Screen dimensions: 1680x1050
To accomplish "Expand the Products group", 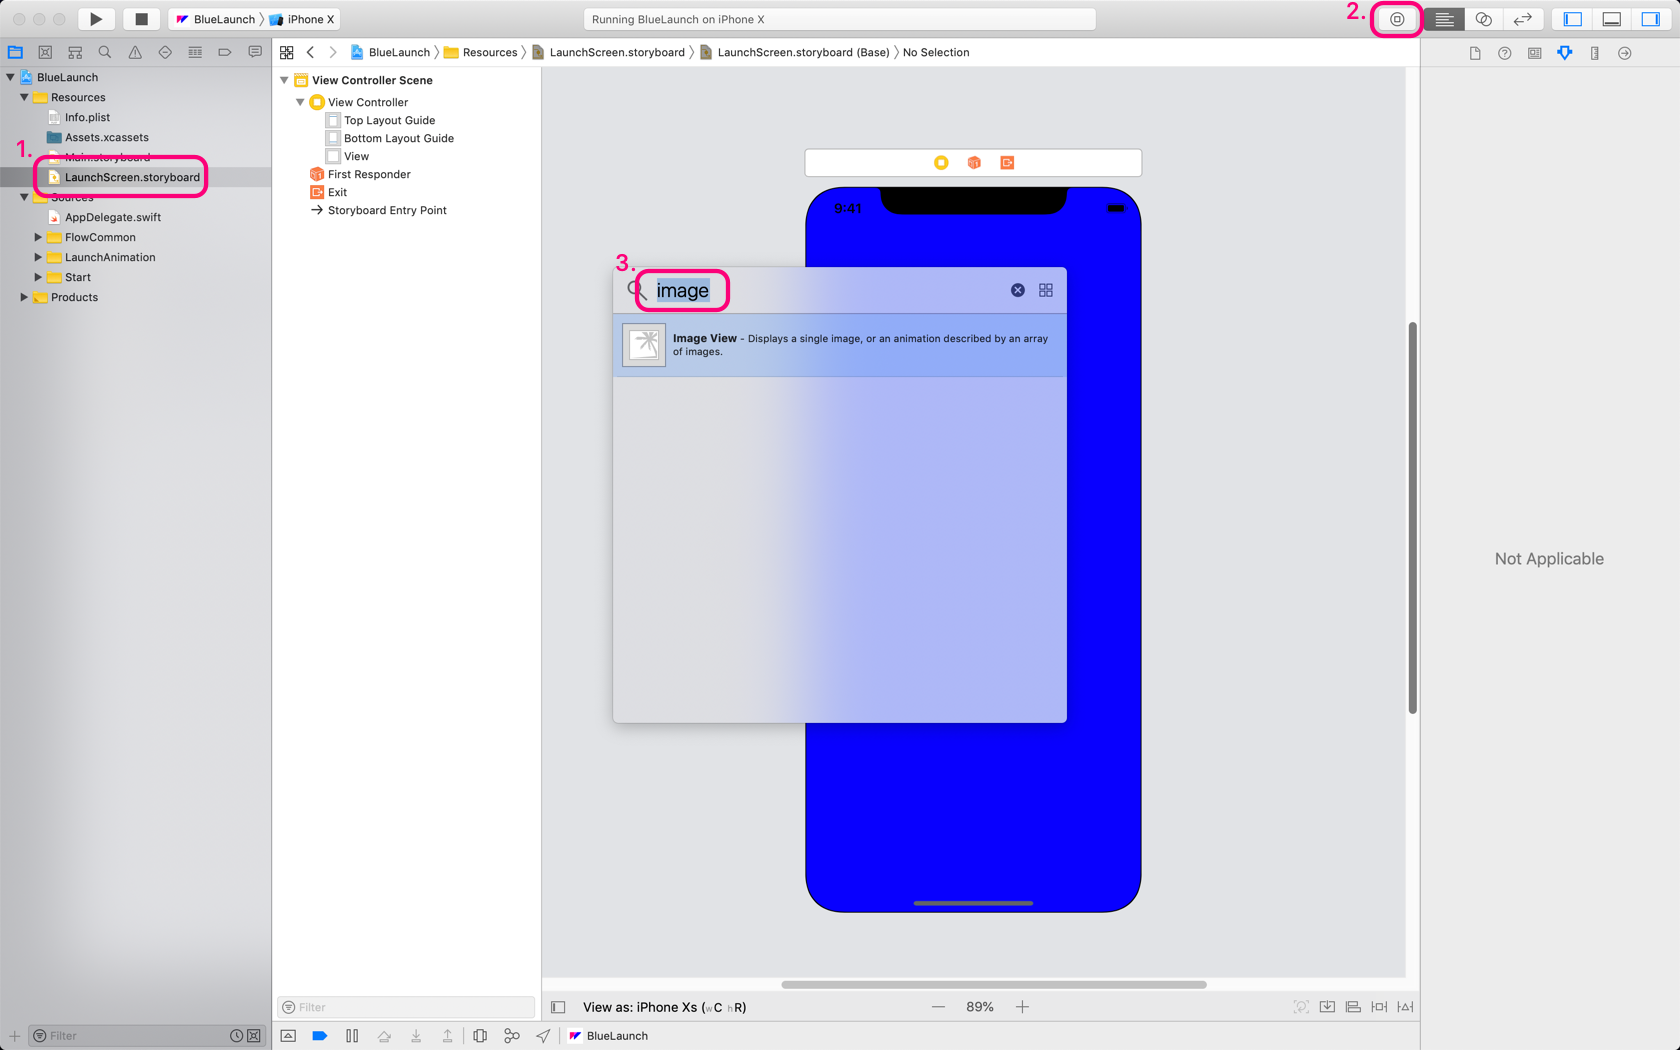I will point(23,297).
